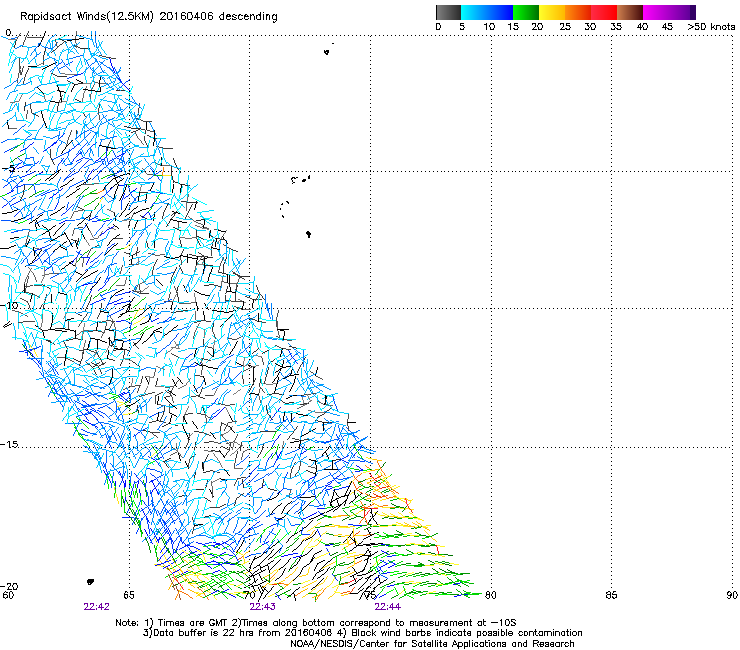Click the yellow 20-25 knots color segment
This screenshot has width=740, height=650.
(x=552, y=12)
